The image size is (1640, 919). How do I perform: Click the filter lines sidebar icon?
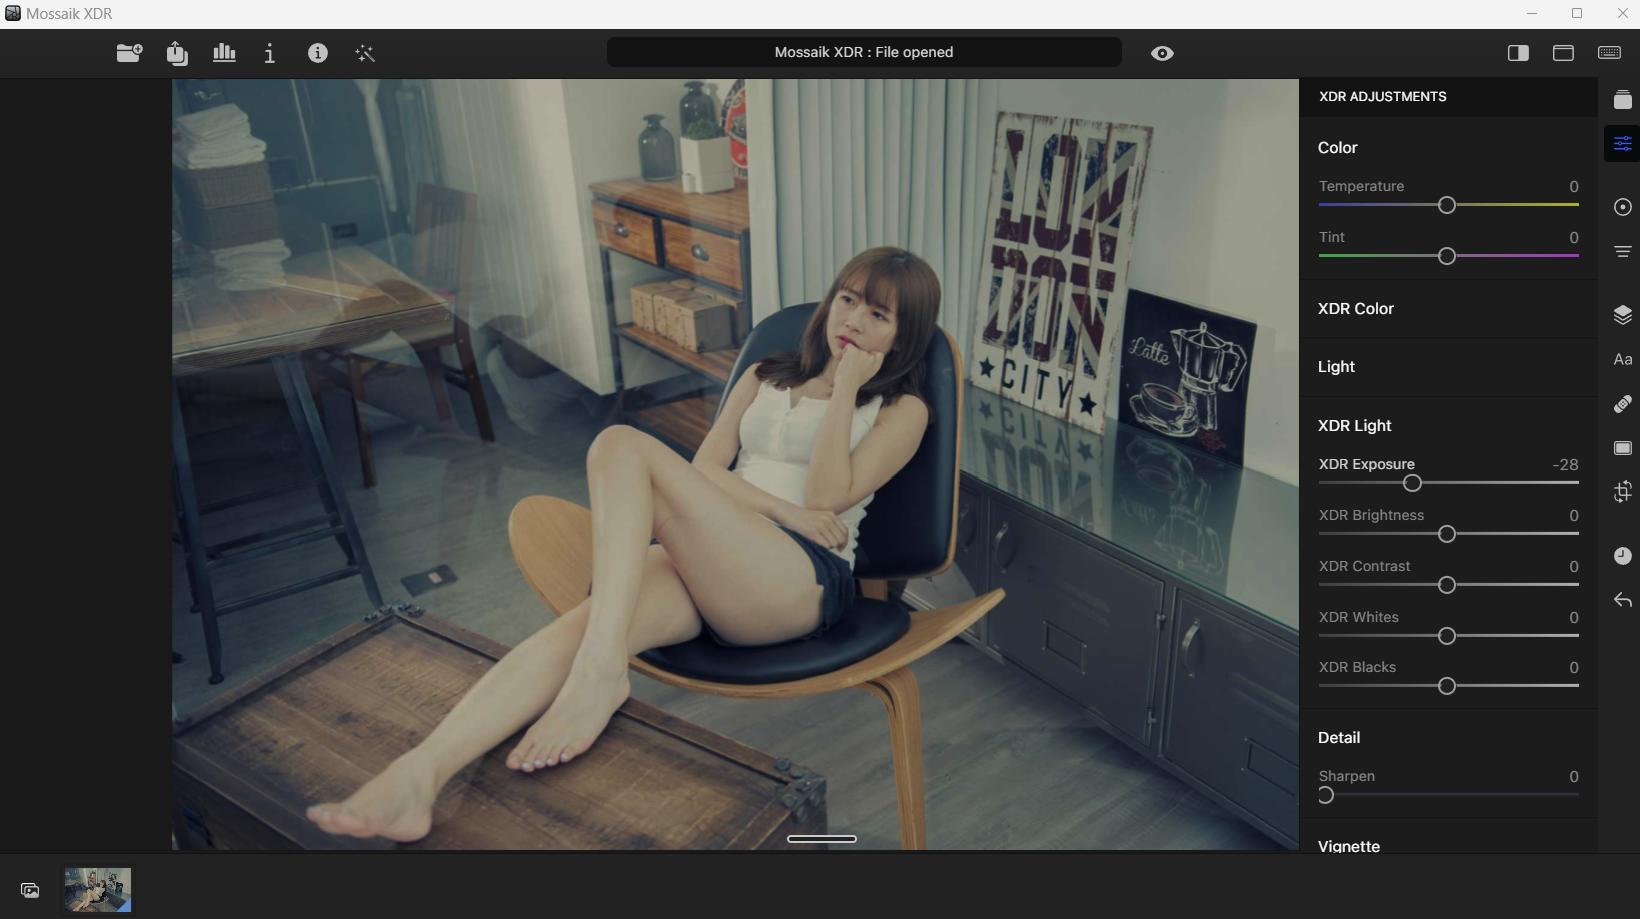click(1623, 252)
